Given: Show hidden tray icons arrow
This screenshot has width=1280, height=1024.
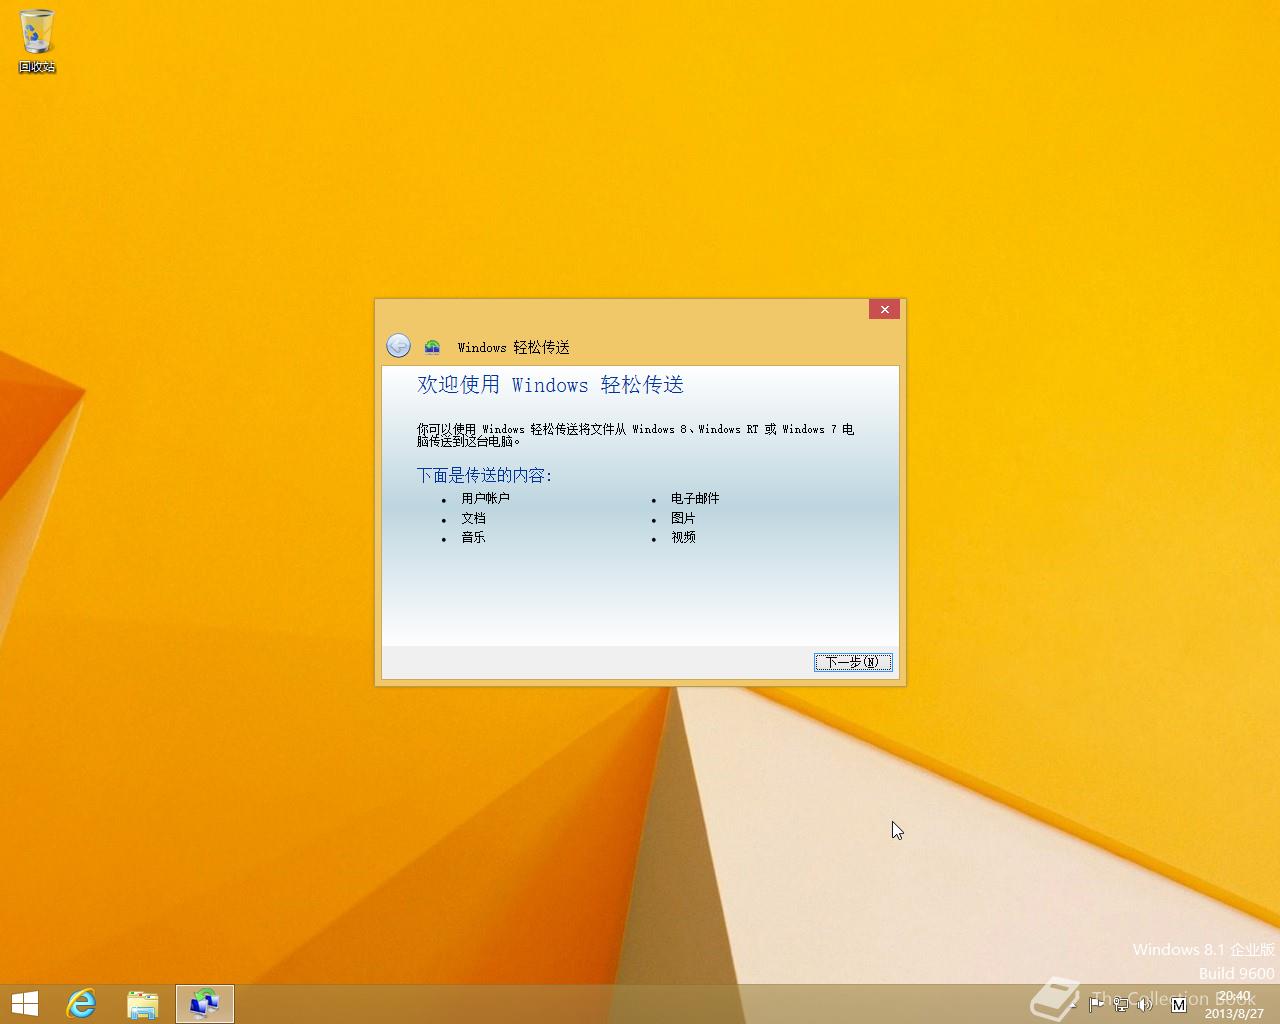Looking at the screenshot, I should pyautogui.click(x=1073, y=1005).
